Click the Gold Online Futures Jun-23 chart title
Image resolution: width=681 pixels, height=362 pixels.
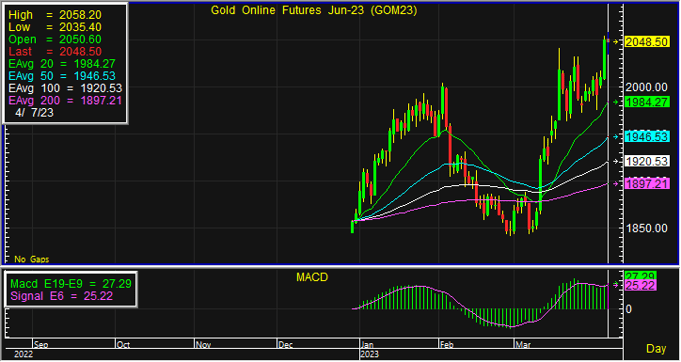coord(314,10)
